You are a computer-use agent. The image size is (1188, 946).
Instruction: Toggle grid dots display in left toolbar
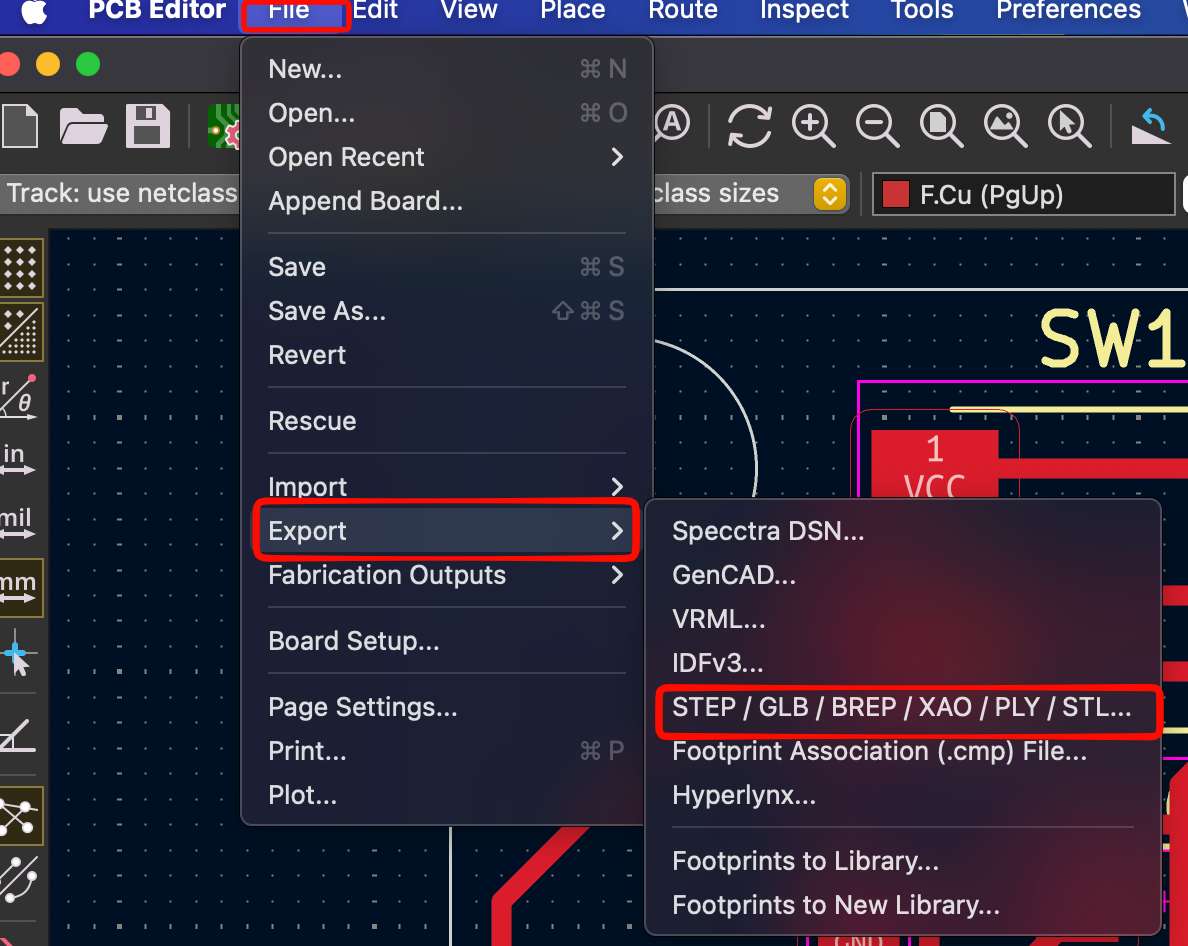pyautogui.click(x=20, y=268)
